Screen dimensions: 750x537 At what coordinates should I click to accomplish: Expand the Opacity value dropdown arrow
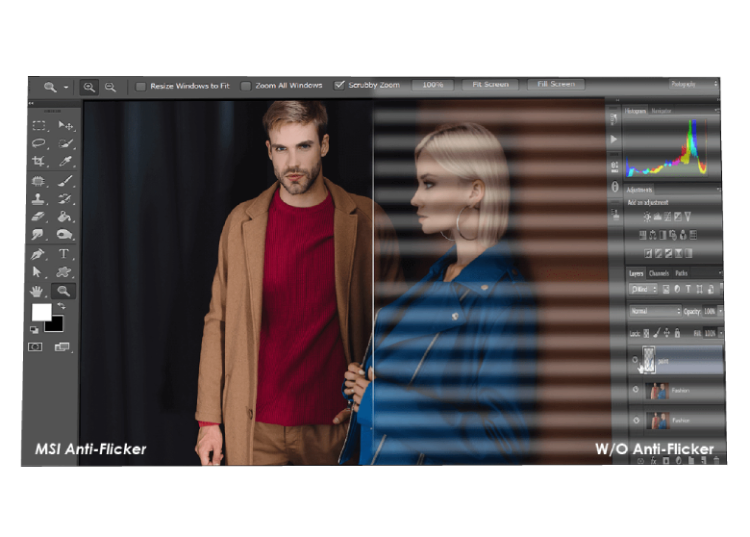[x=720, y=311]
